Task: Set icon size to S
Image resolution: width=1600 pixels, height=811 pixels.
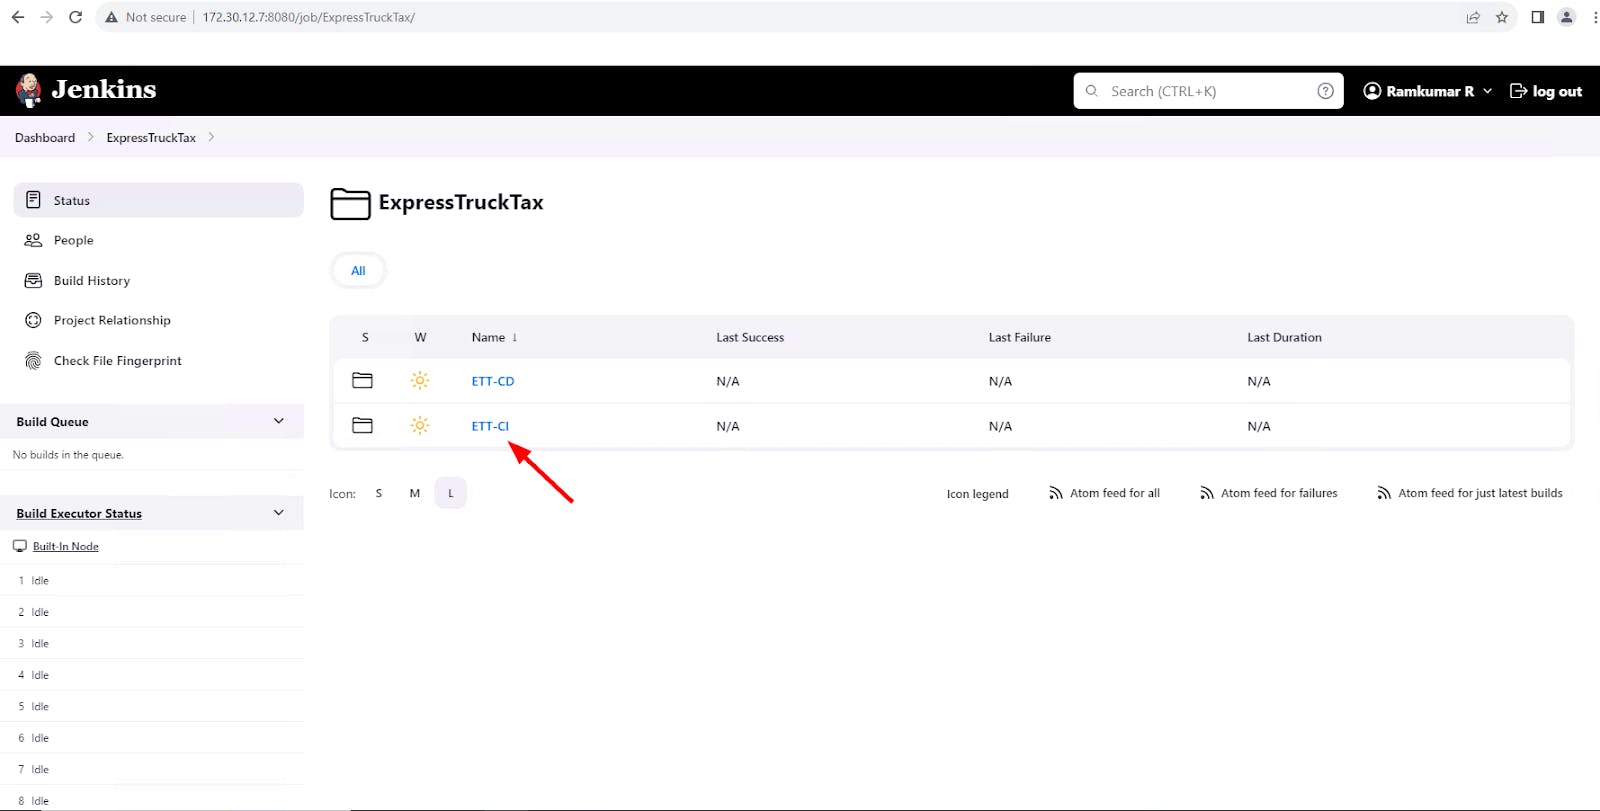Action: 379,493
